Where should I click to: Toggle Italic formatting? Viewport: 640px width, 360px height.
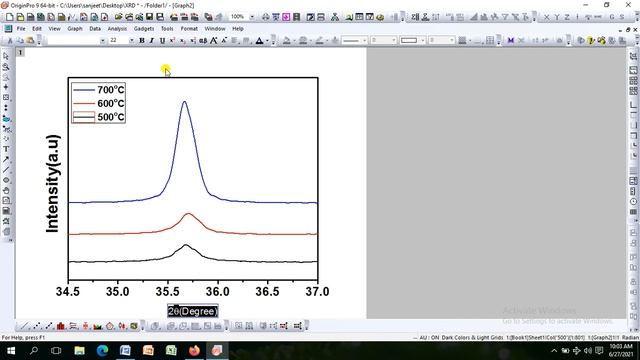(x=152, y=40)
